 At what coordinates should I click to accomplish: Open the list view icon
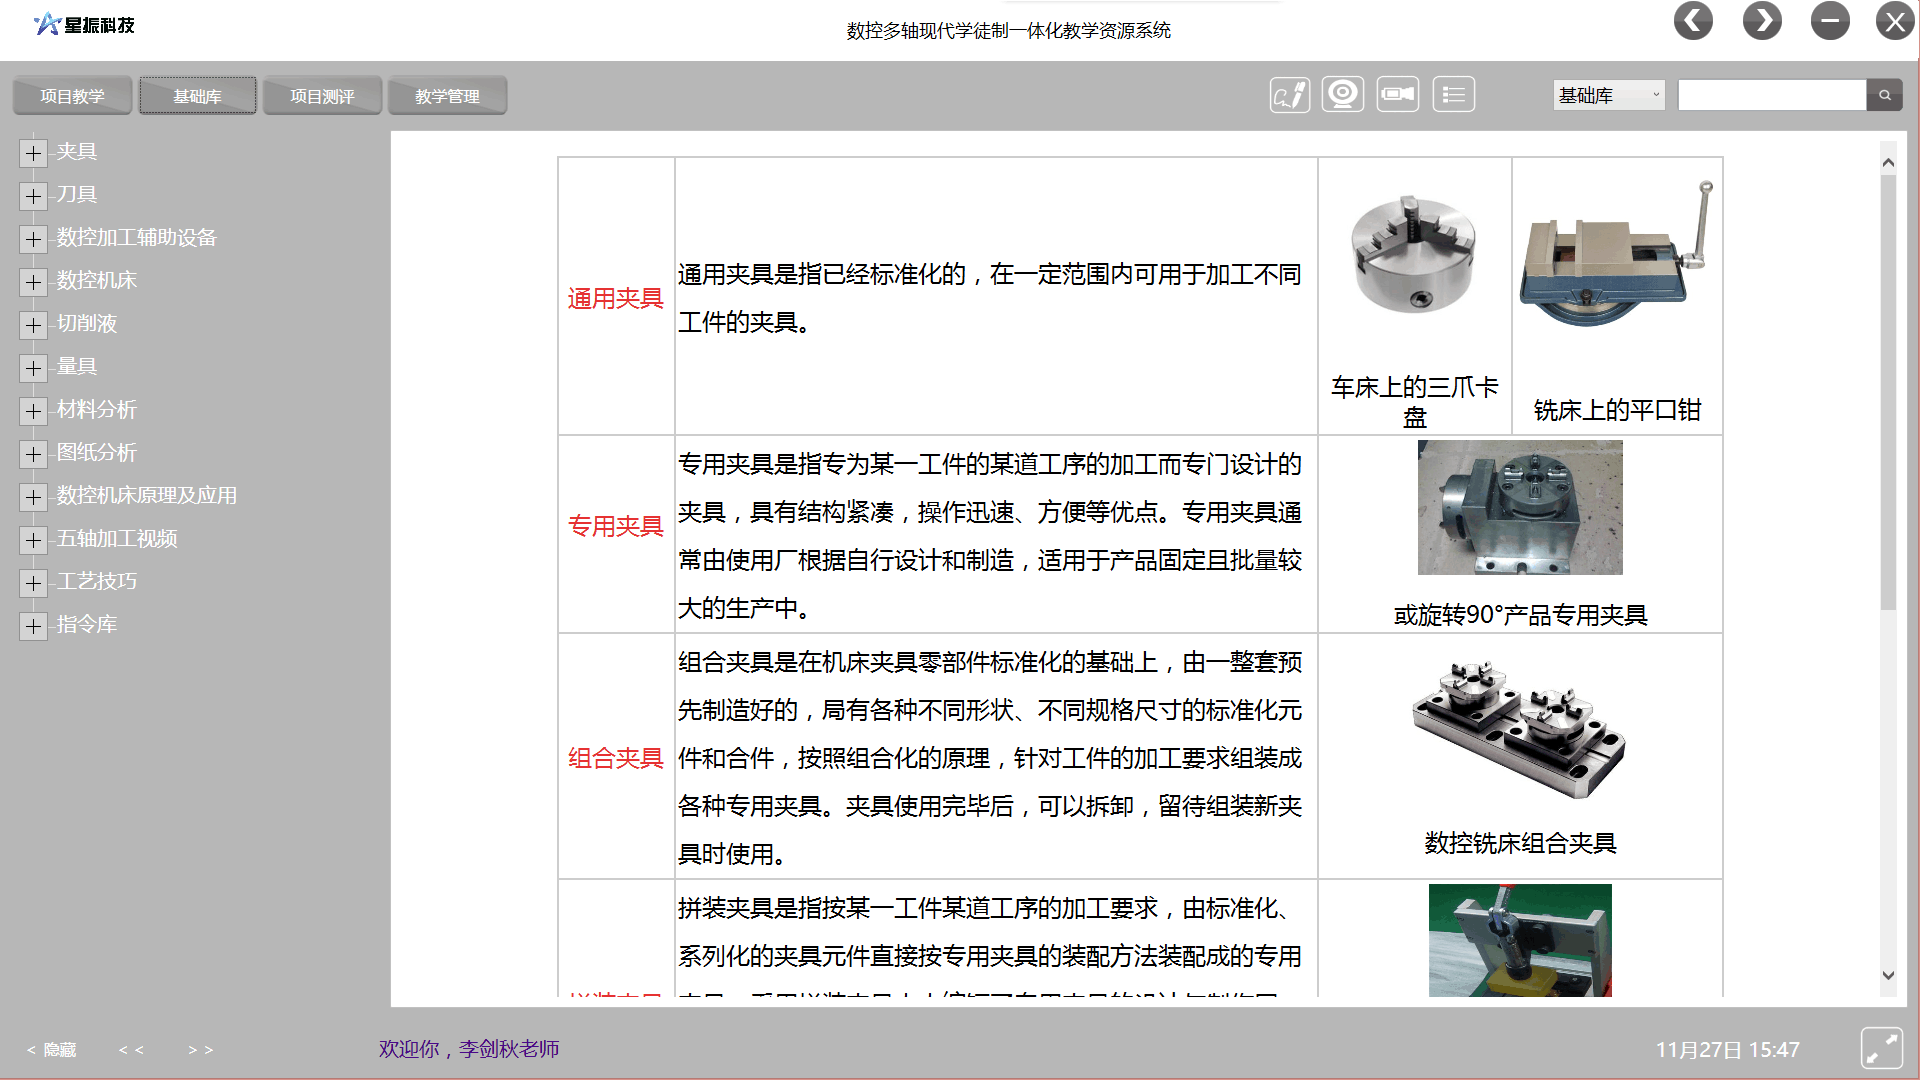(x=1453, y=95)
